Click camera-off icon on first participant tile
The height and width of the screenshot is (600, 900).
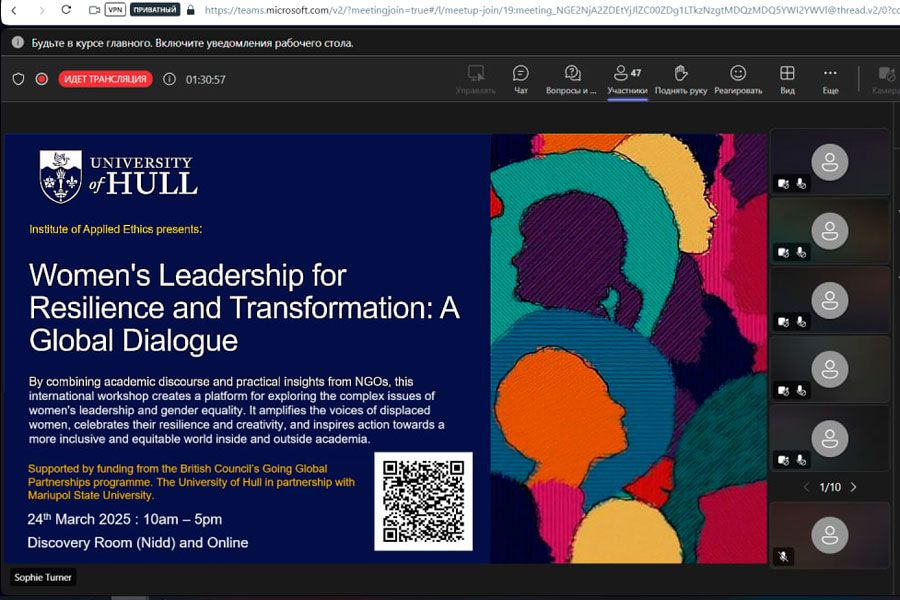(783, 184)
